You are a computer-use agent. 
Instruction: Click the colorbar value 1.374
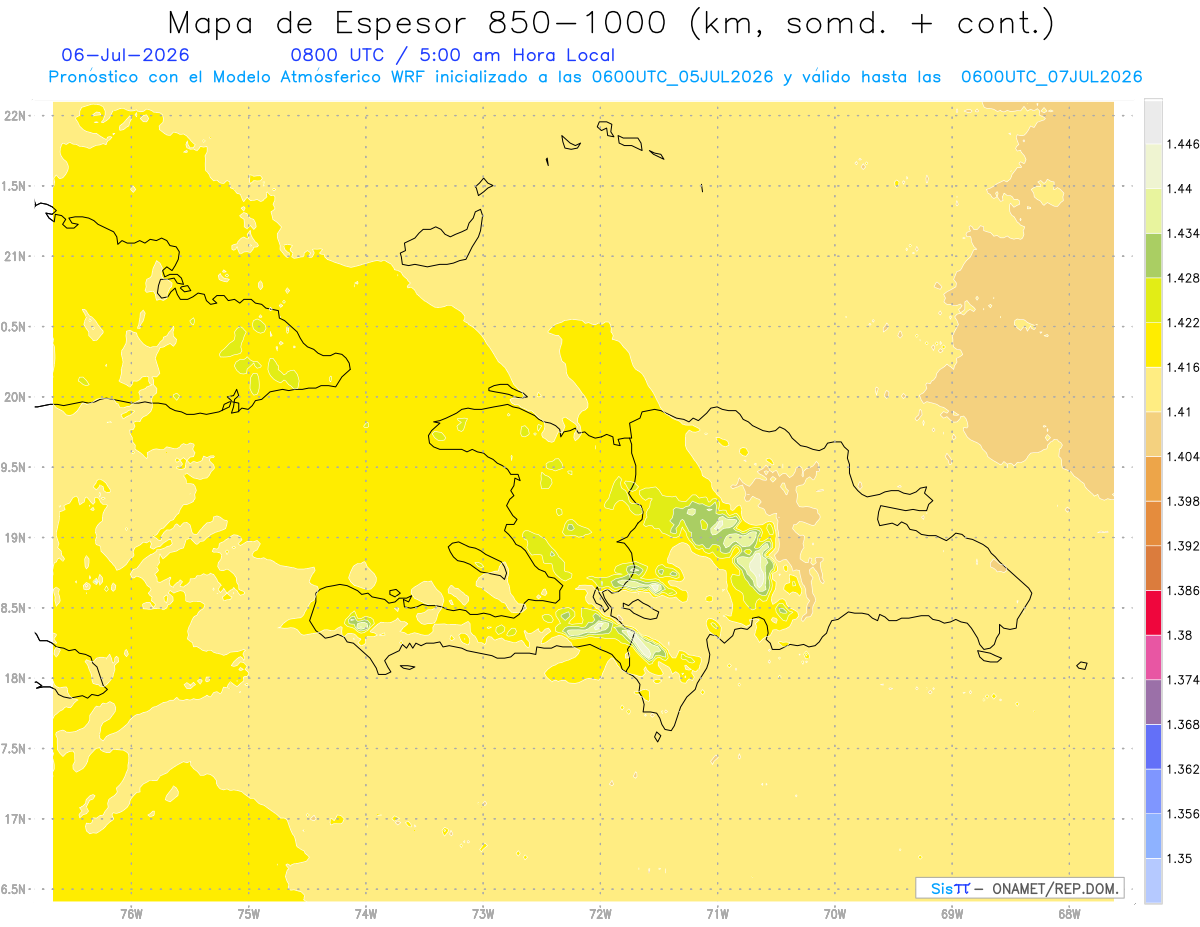point(1182,680)
